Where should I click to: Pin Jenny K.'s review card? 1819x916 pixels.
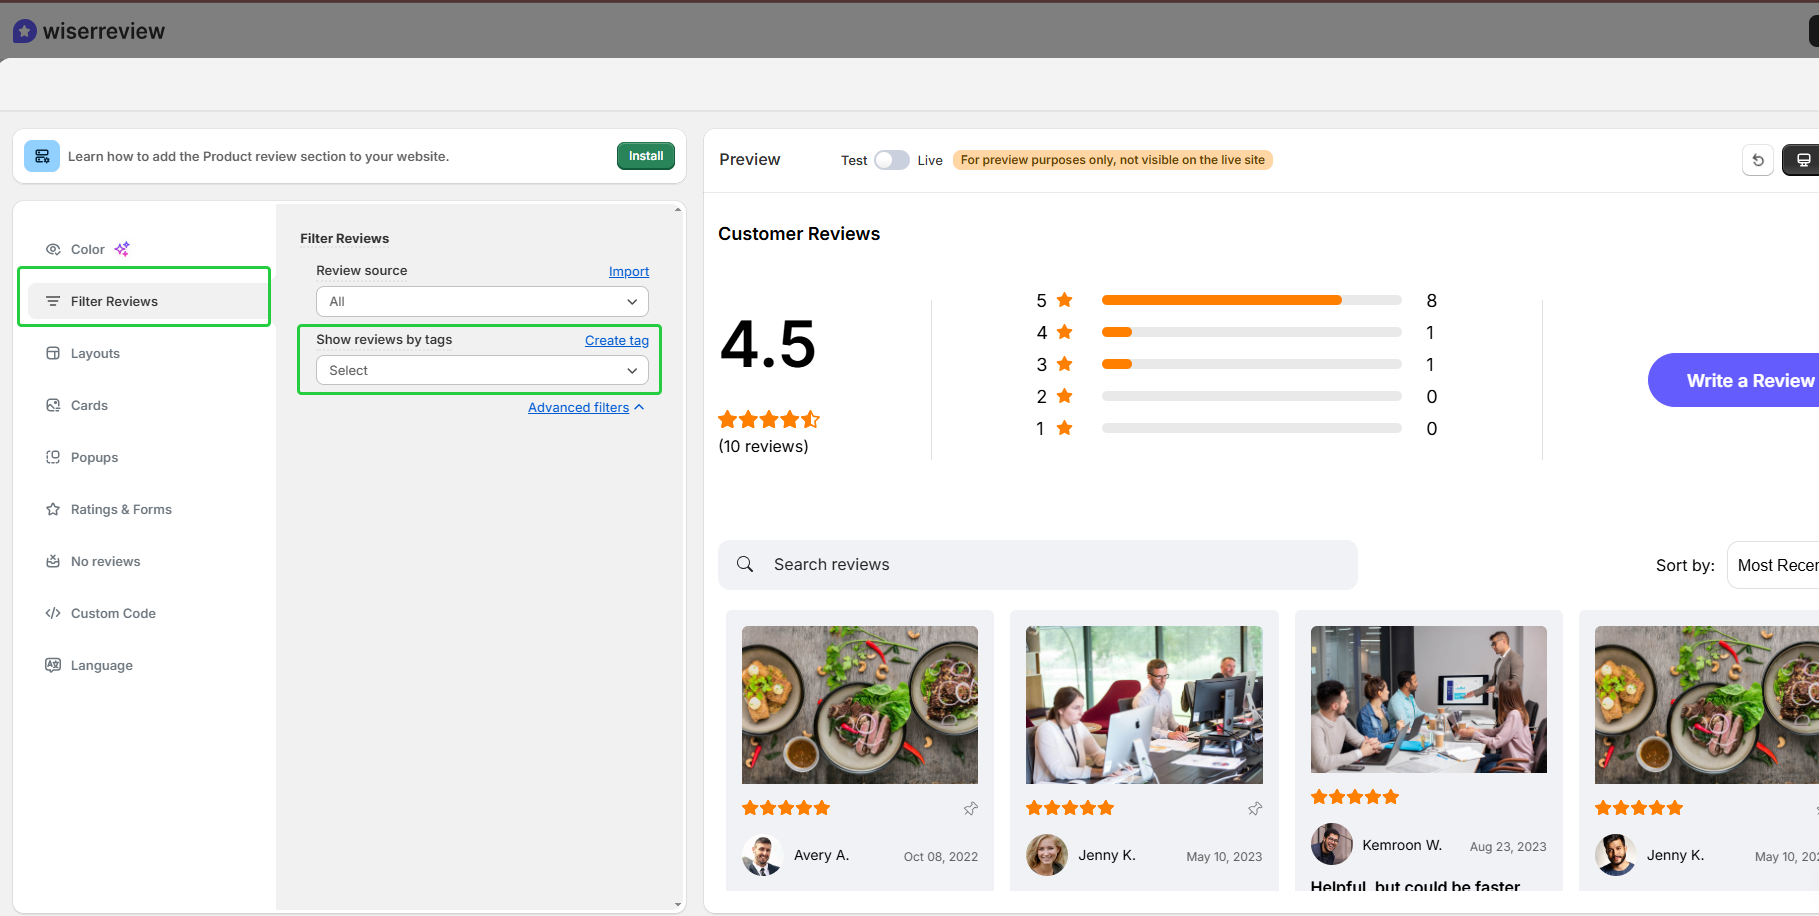click(x=1254, y=809)
